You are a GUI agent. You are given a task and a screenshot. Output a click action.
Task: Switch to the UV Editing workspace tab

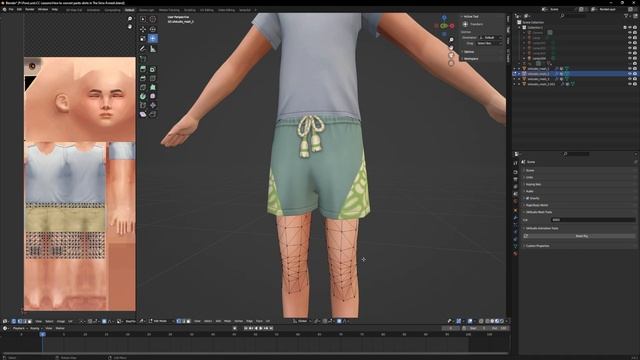click(x=207, y=10)
